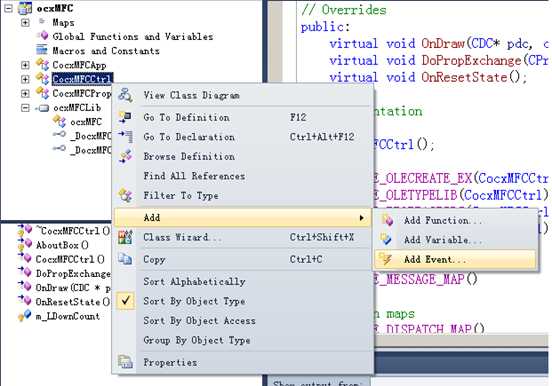
Task: Collapse the ocxMFC root node
Action: pos(8,8)
